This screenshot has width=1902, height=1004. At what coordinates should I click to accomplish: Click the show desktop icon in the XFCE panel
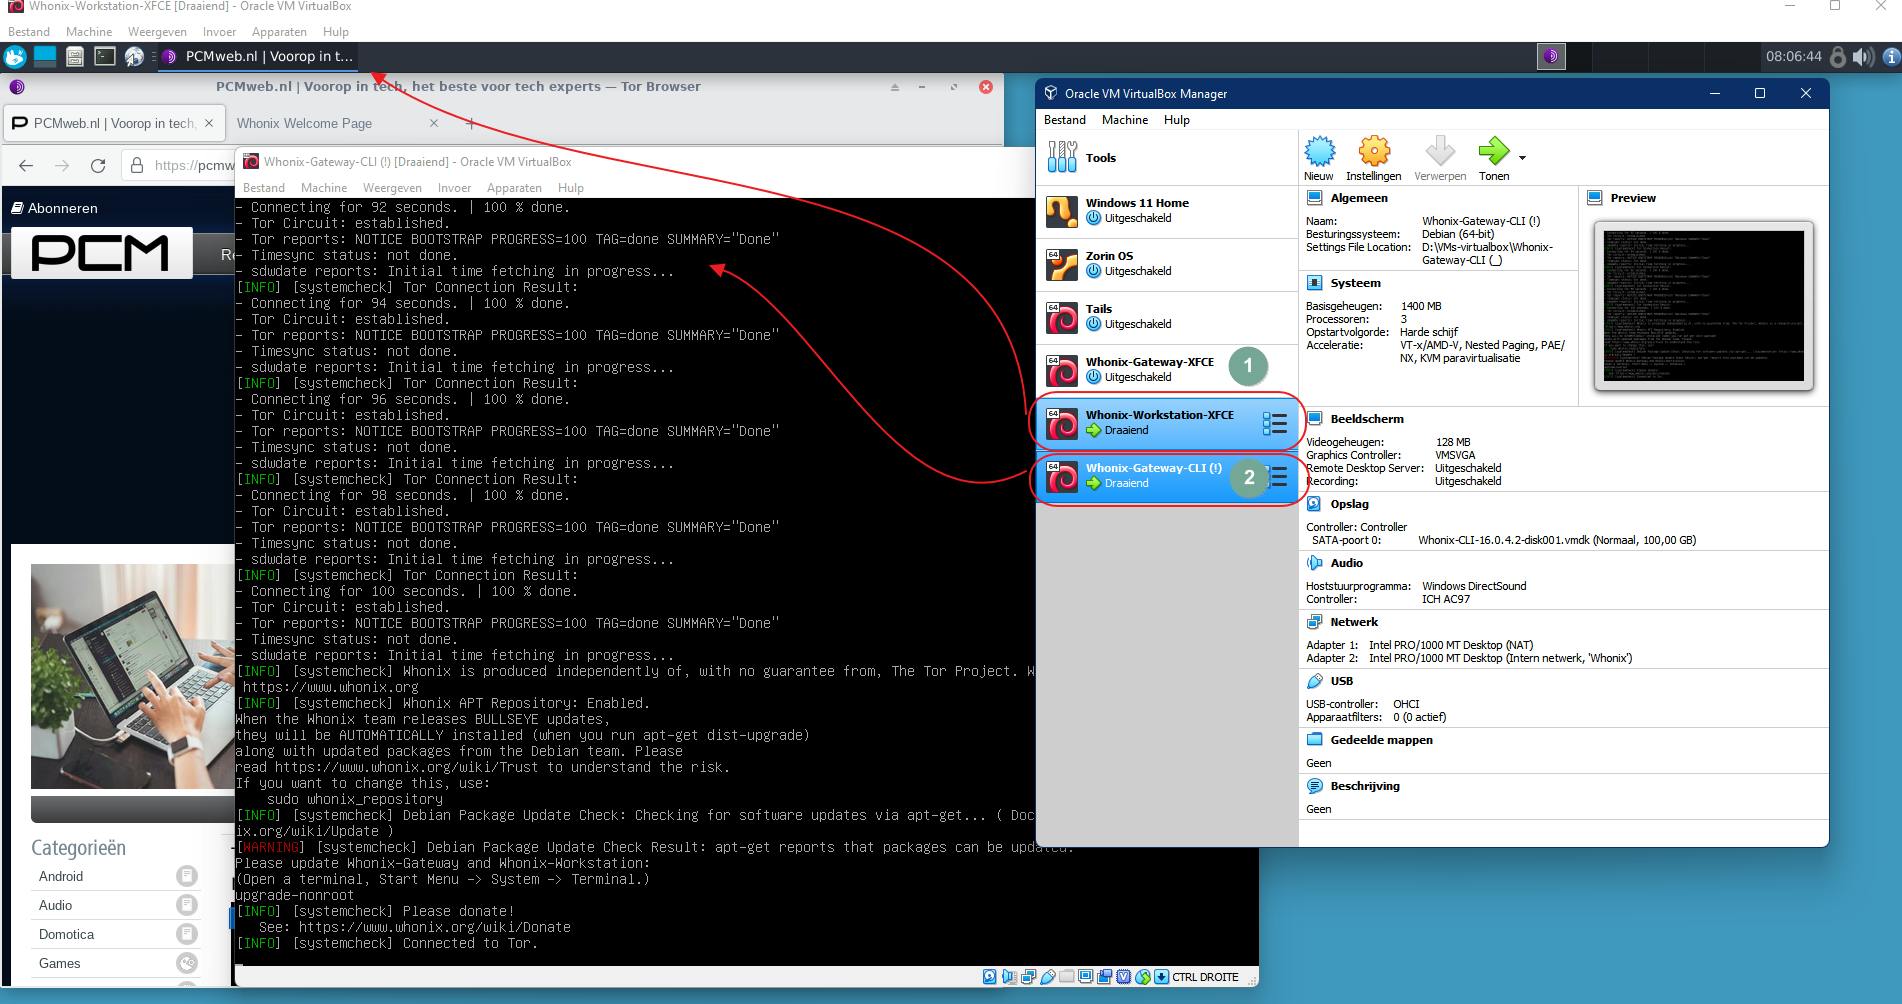[45, 56]
